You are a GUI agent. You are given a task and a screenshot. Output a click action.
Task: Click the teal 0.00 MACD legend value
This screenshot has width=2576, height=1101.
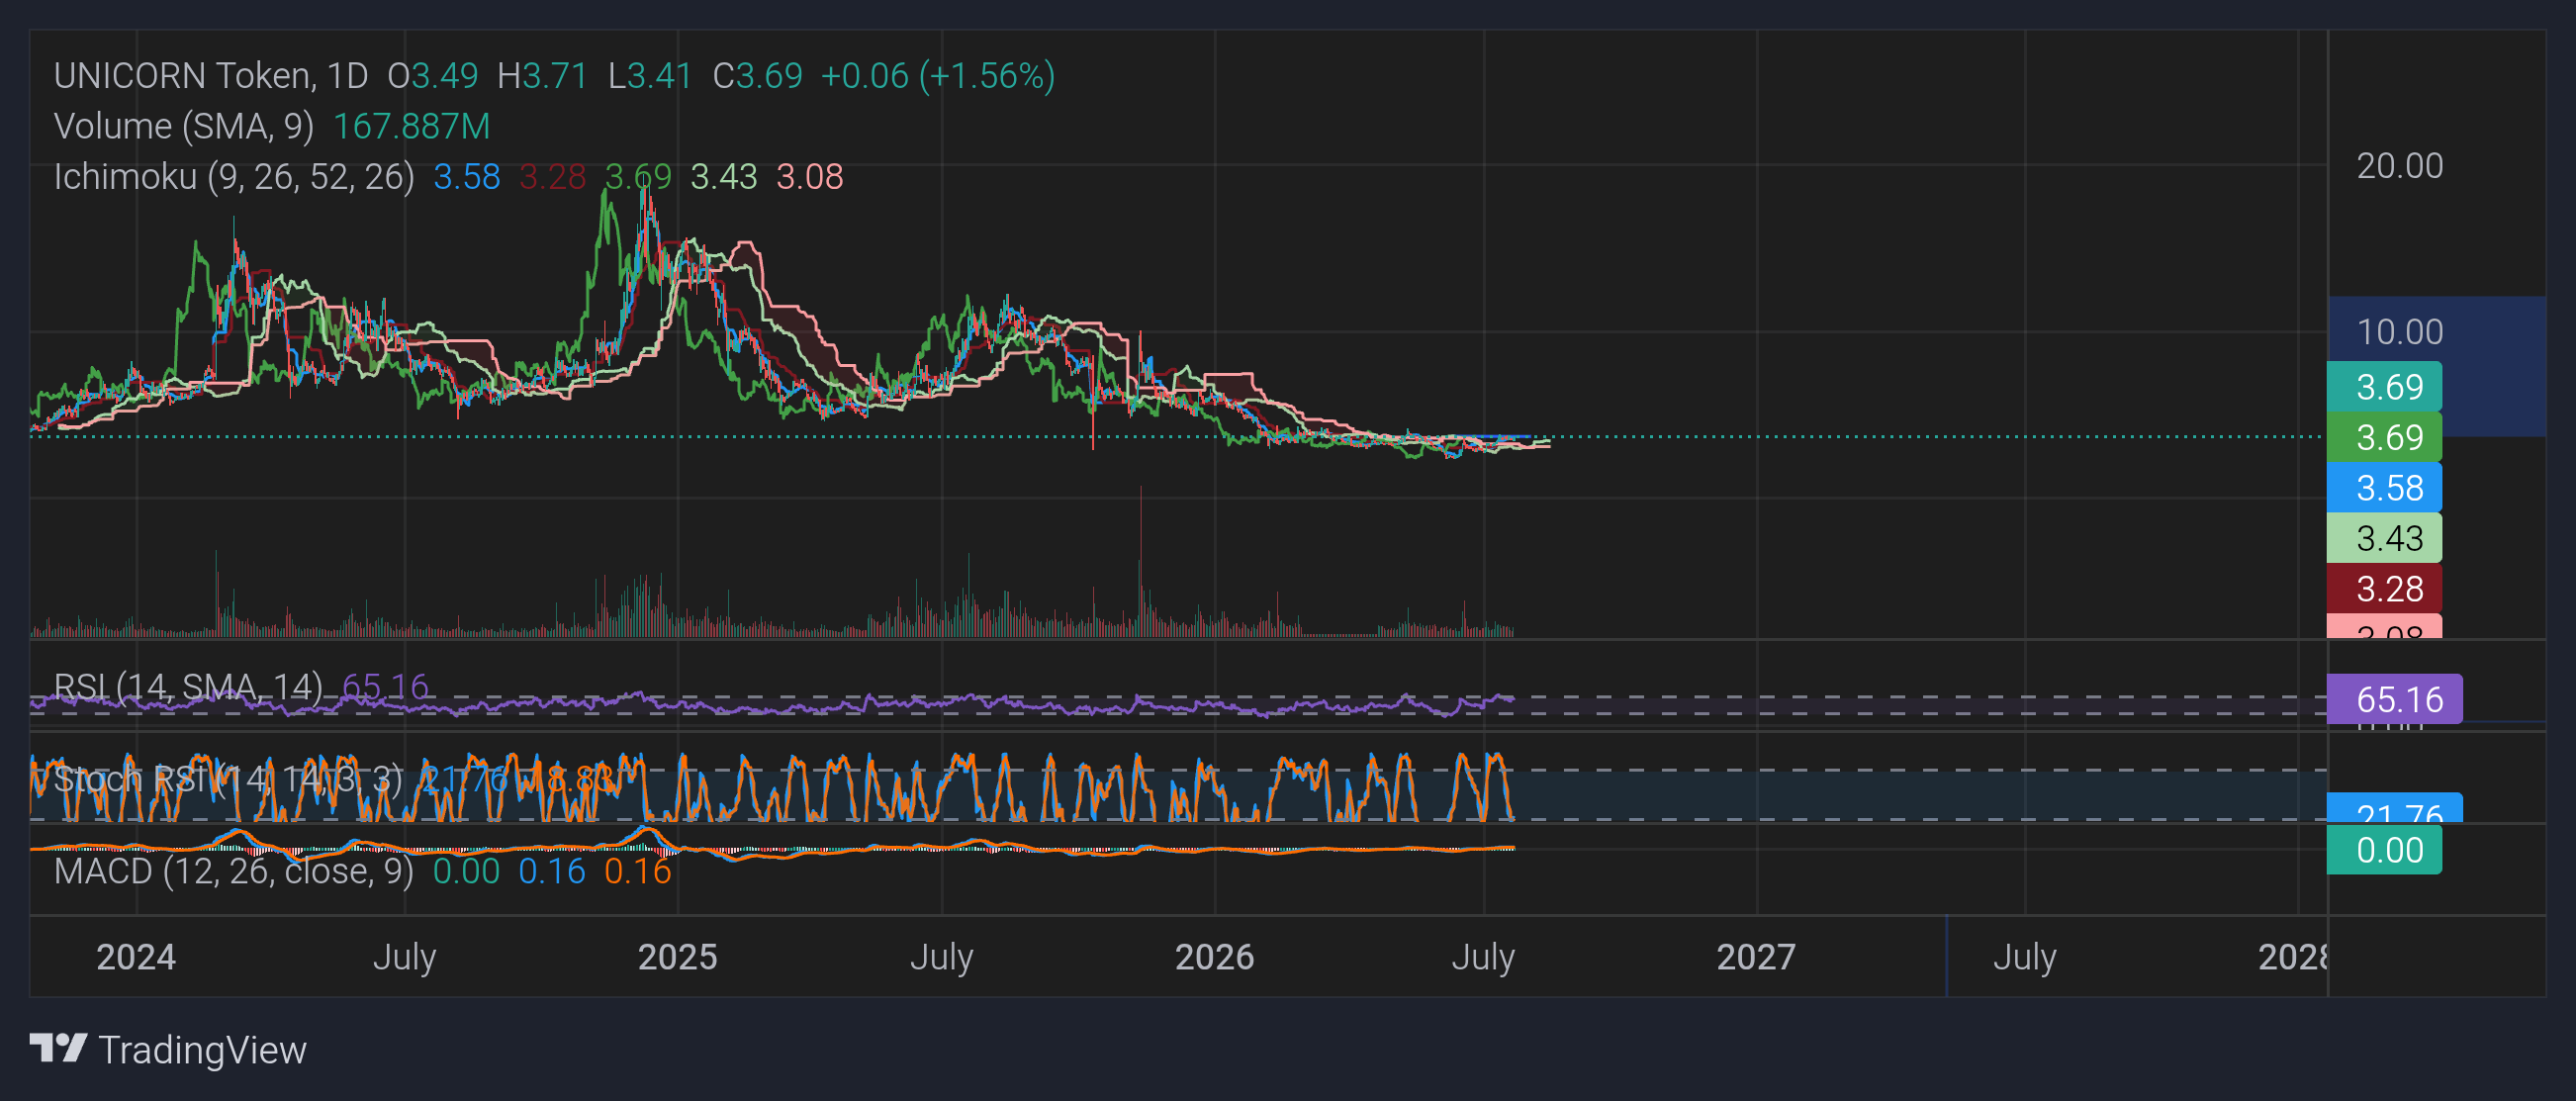466,871
